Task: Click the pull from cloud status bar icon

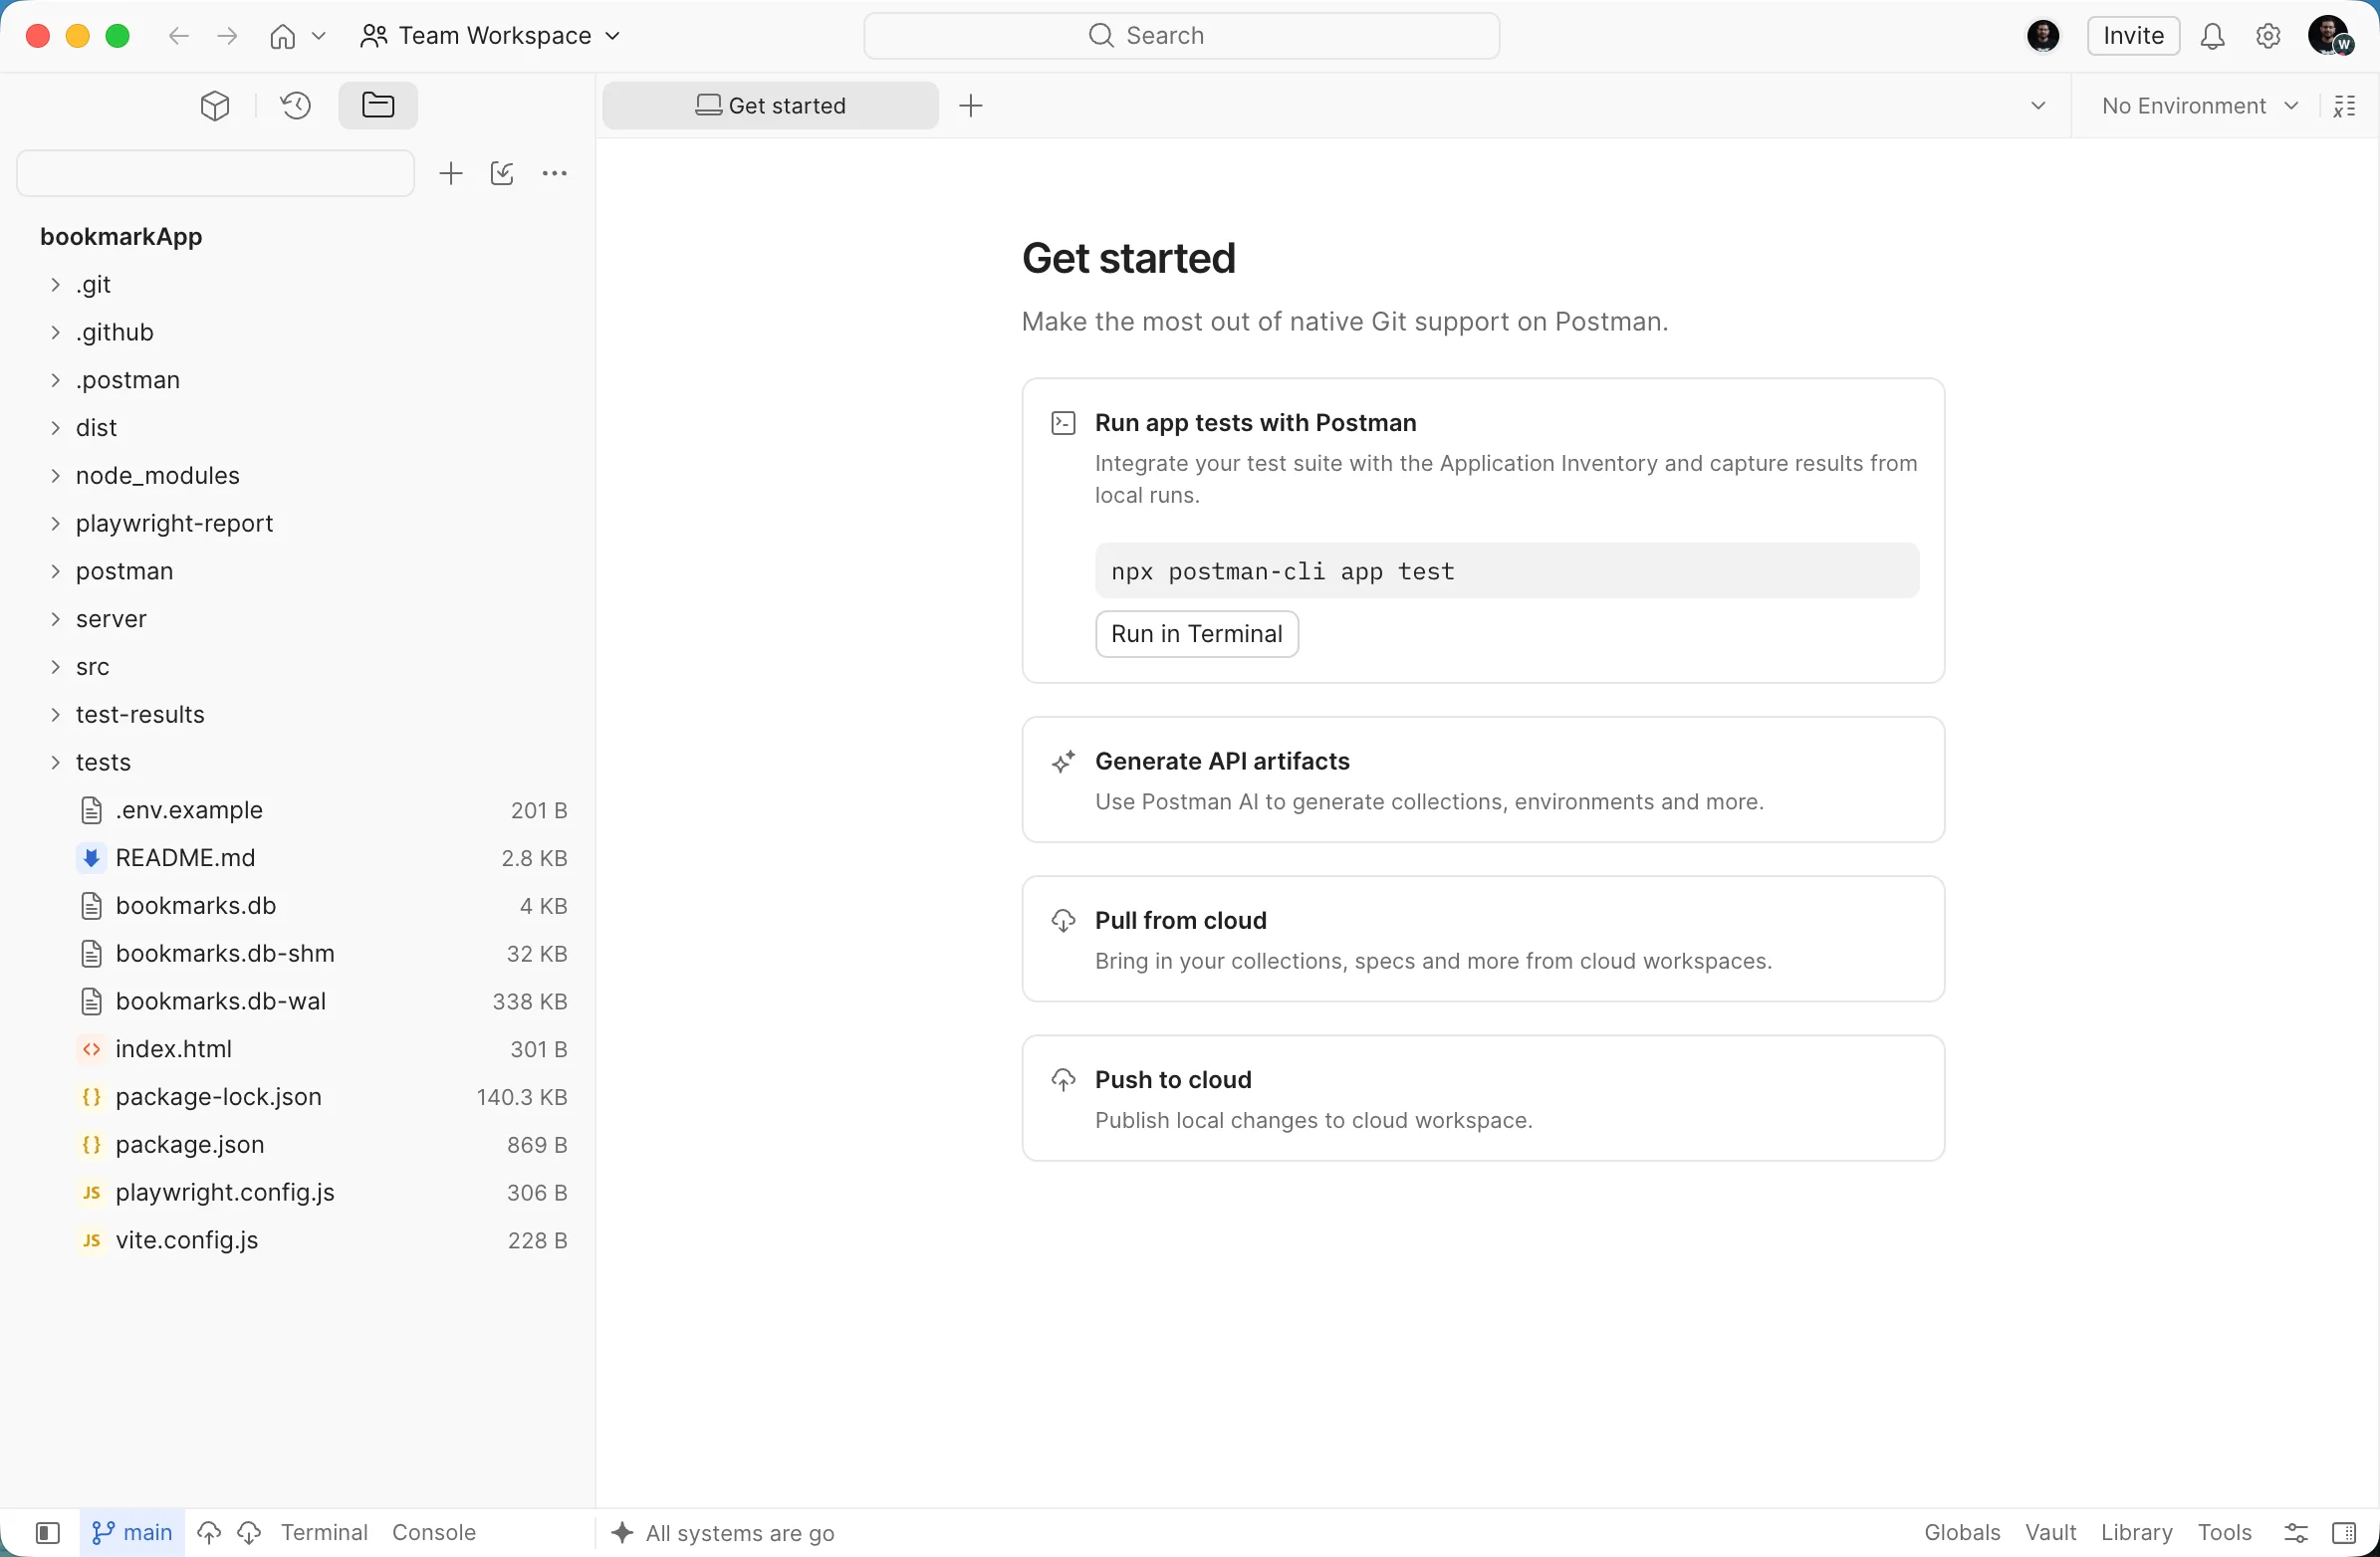Action: pos(249,1532)
